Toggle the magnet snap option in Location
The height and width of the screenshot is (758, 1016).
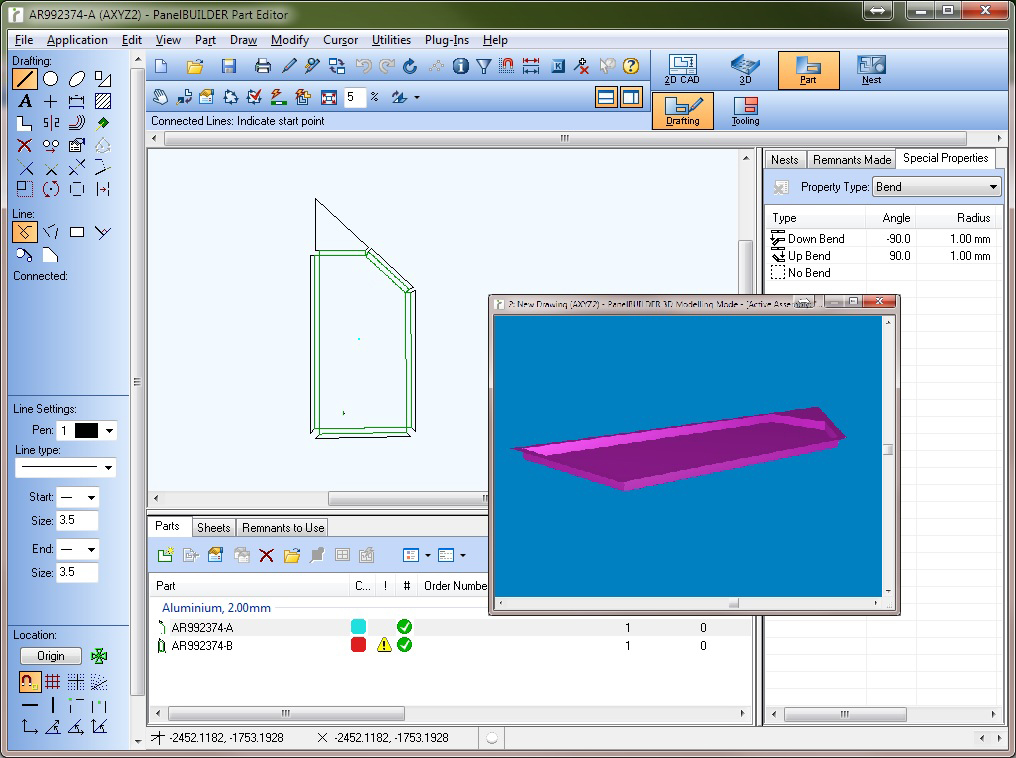[28, 682]
